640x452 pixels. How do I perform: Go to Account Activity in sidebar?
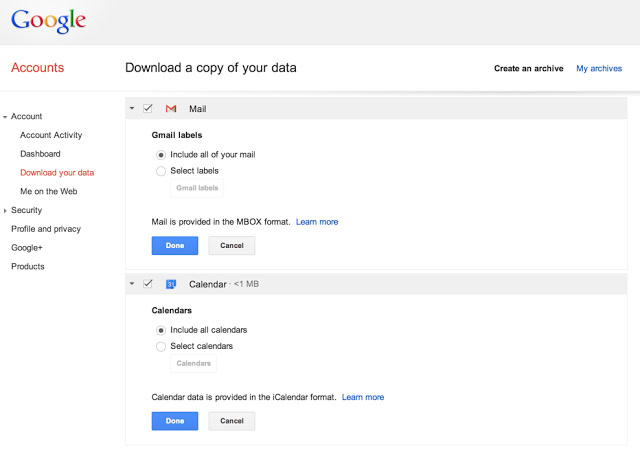[x=51, y=135]
